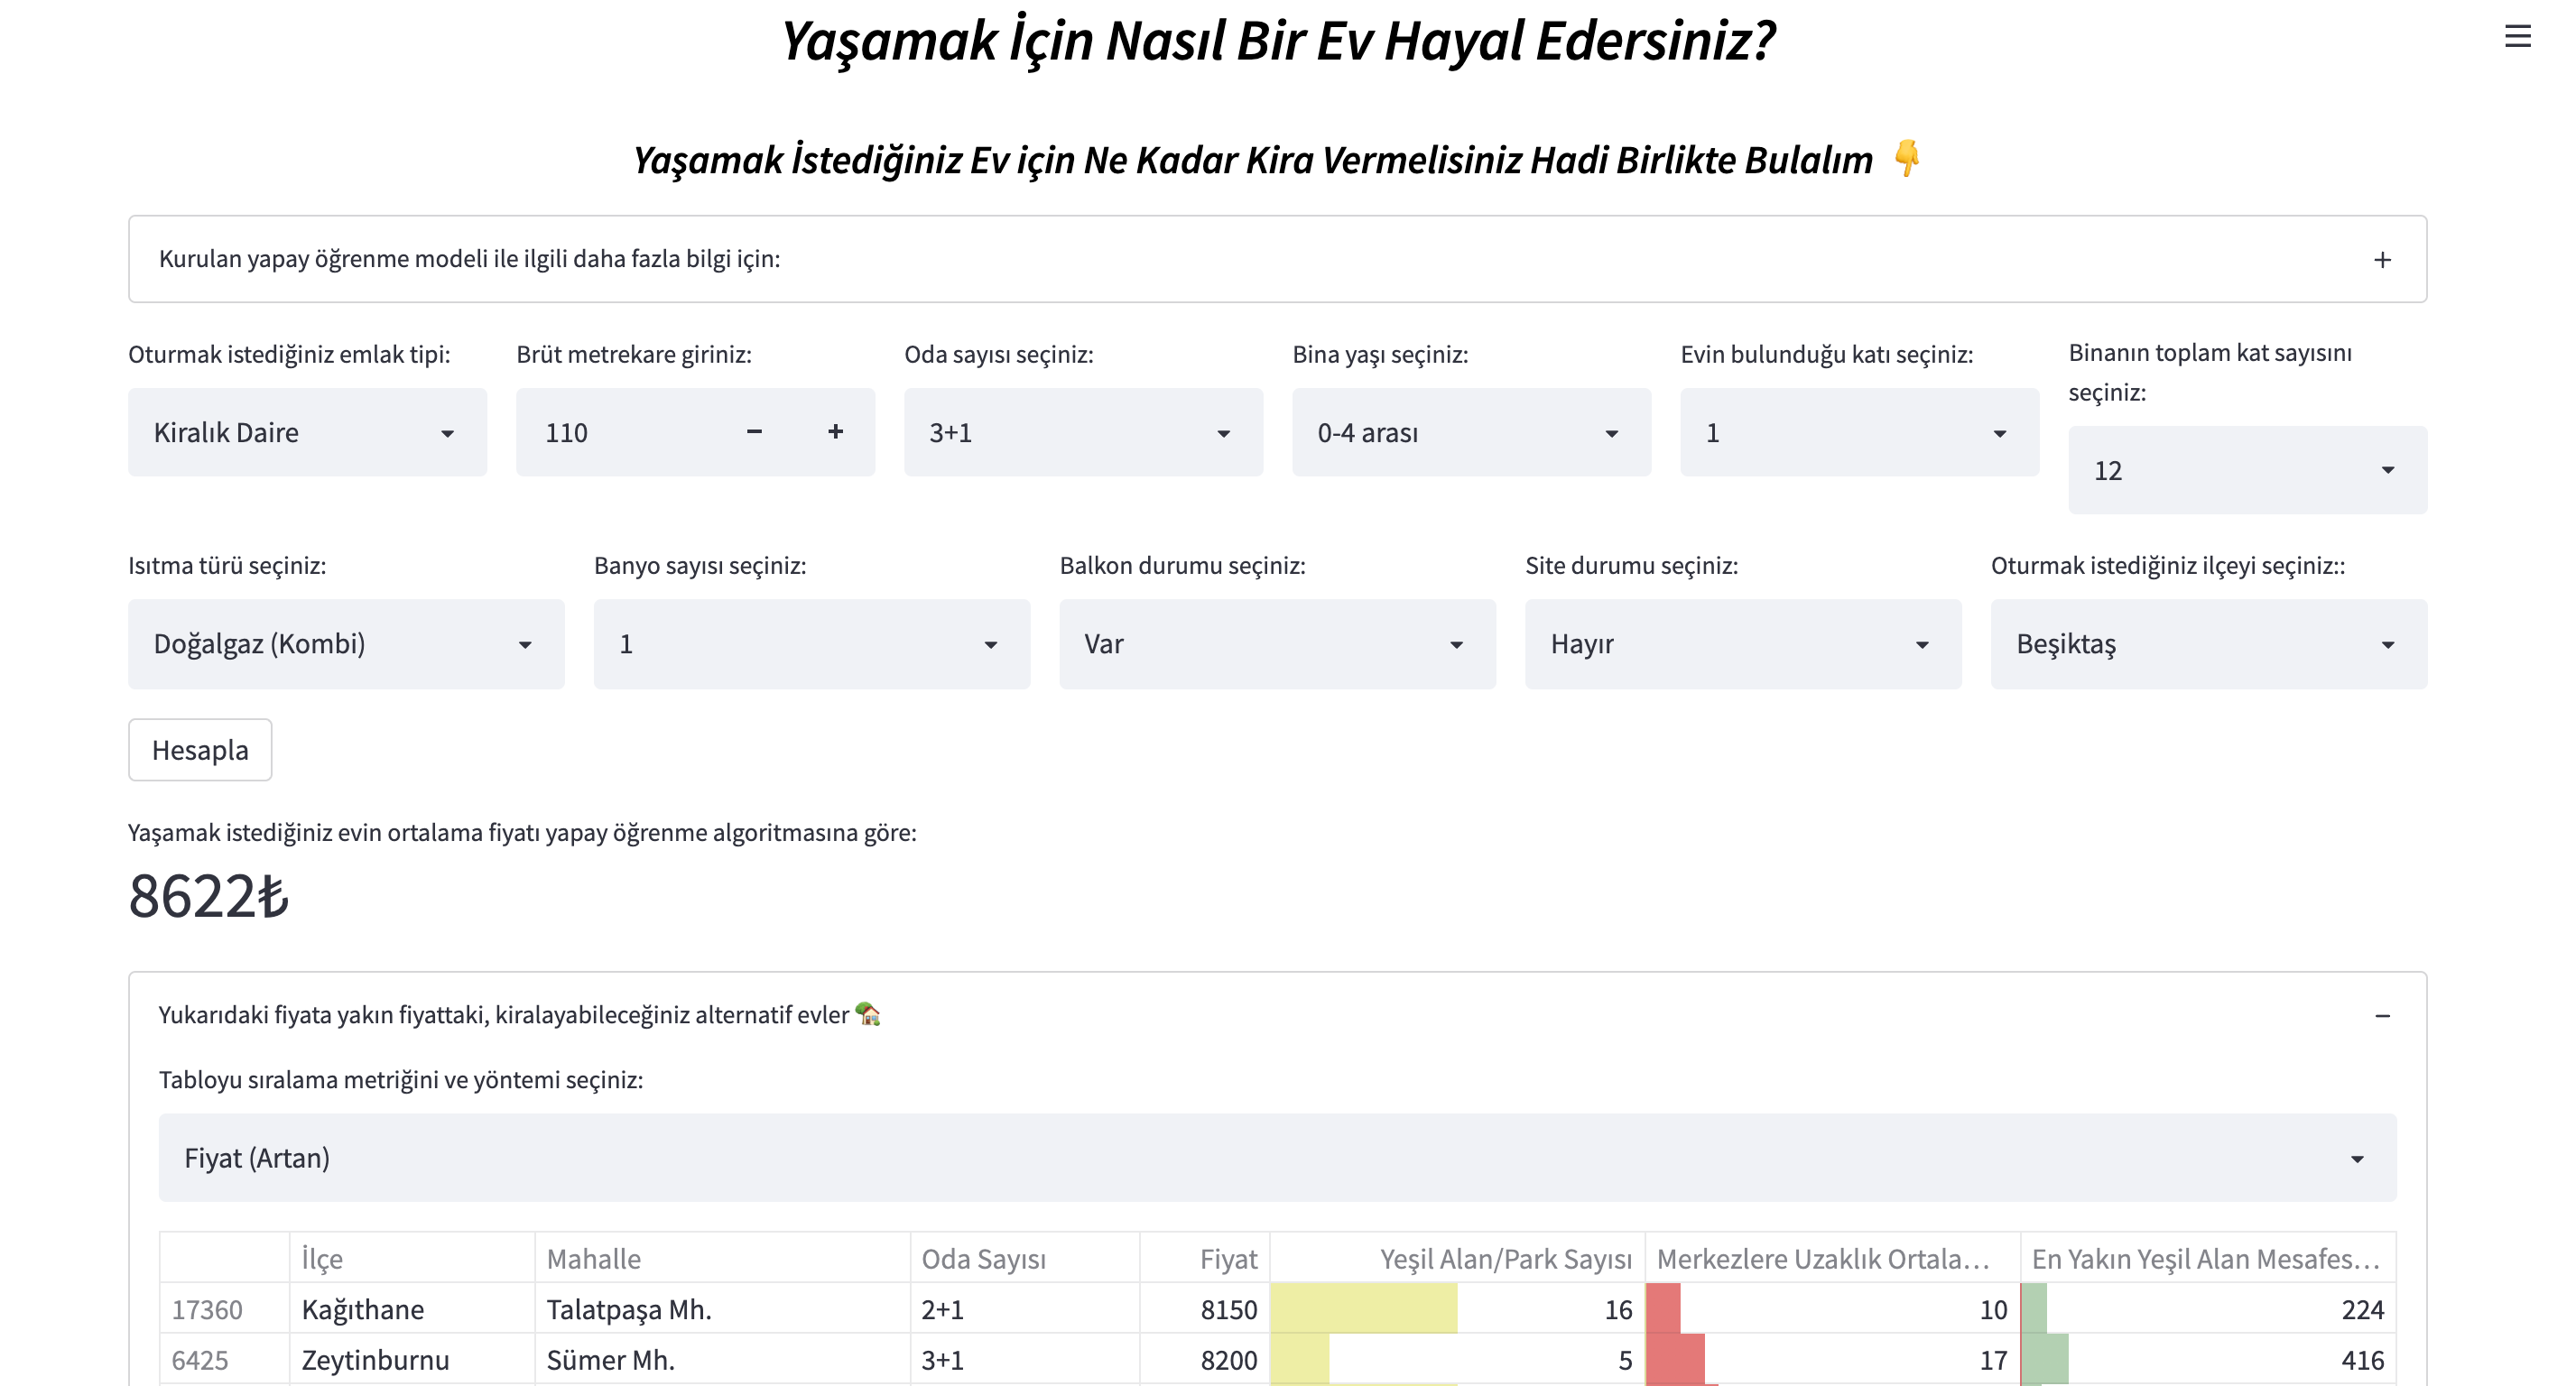Click the Hesapla button
This screenshot has height=1386, width=2576.
pyautogui.click(x=200, y=750)
